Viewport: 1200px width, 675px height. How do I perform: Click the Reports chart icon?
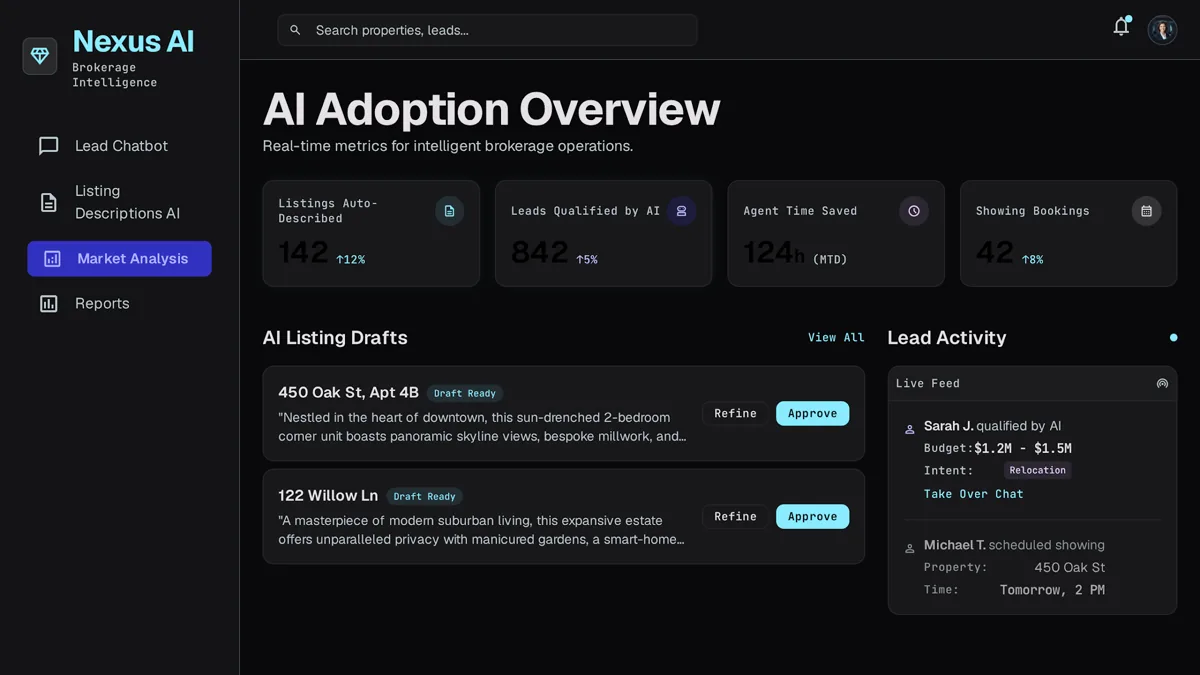(48, 304)
